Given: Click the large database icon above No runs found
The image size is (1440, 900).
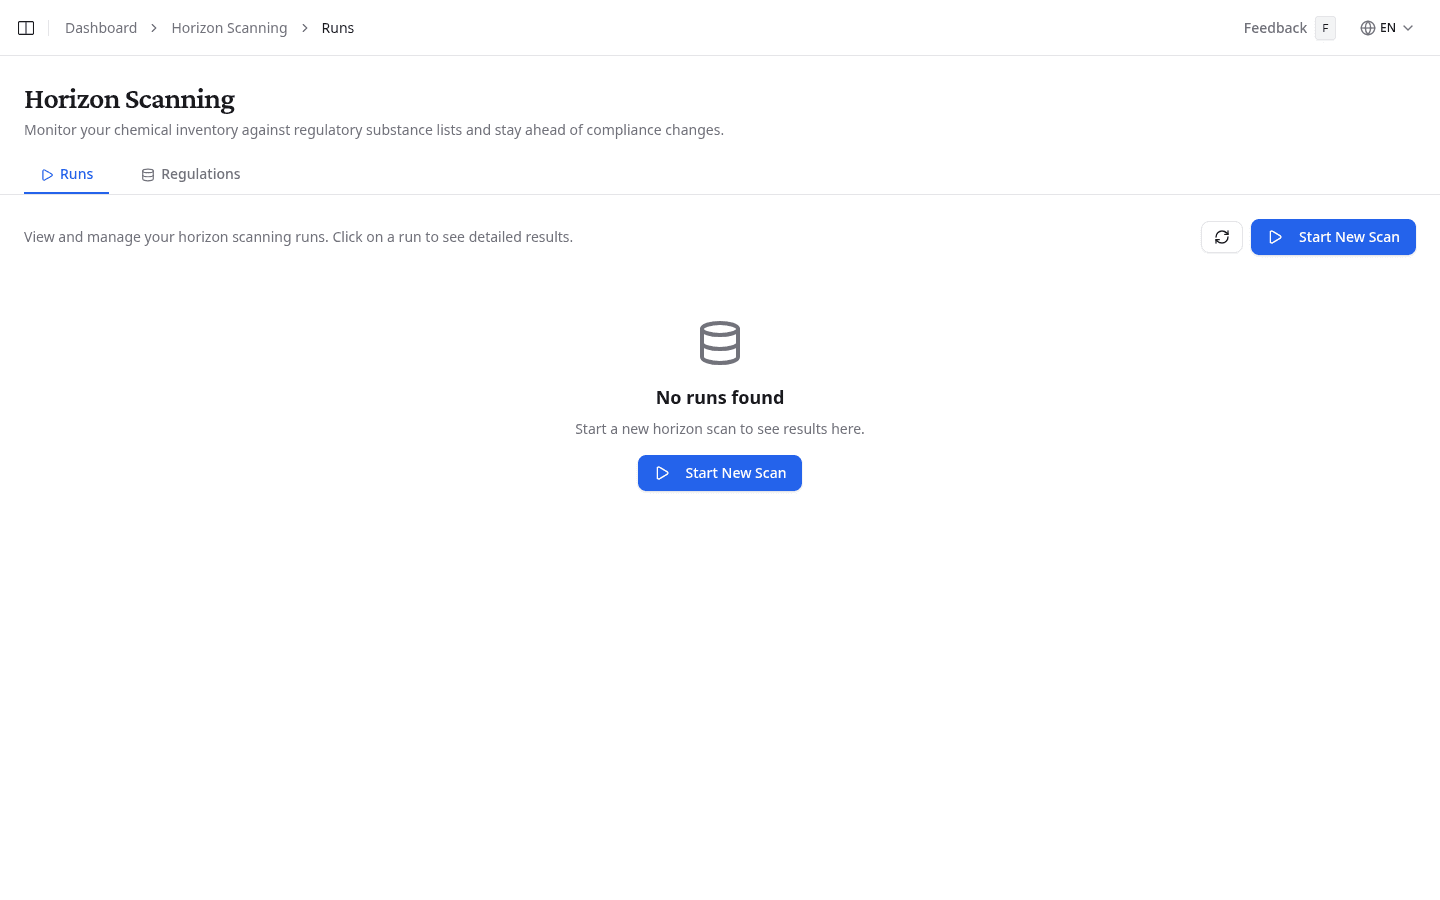Looking at the screenshot, I should 719,343.
